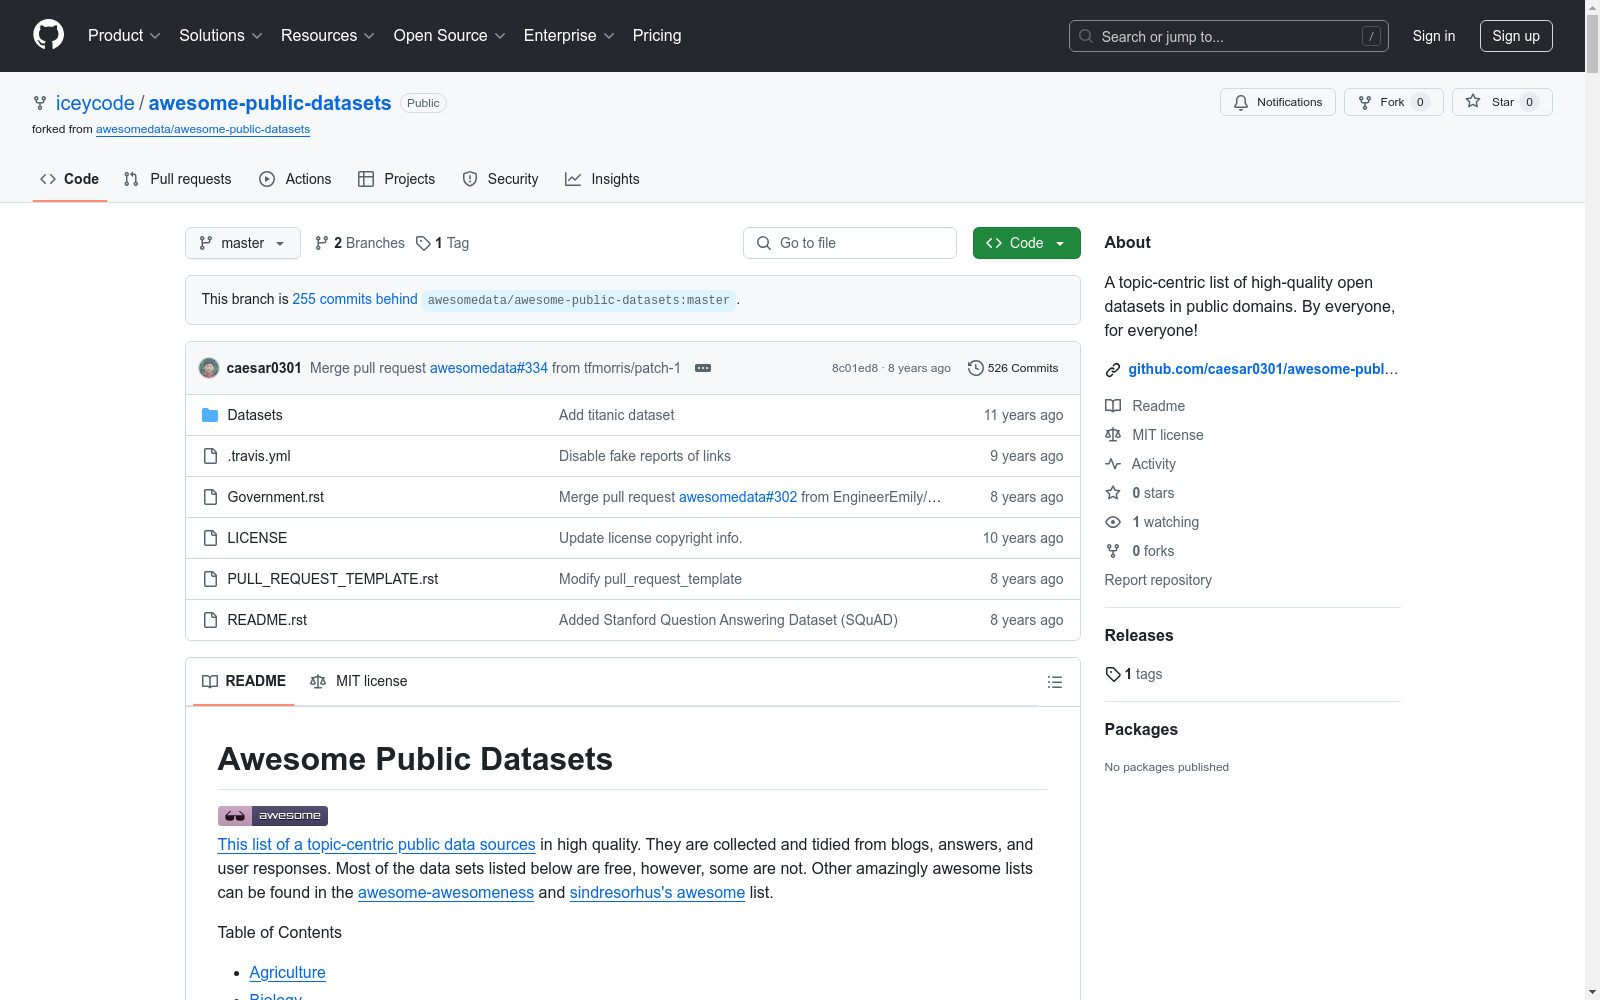Viewport: 1600px width, 1000px height.
Task: Expand the Enterprise menu
Action: click(x=569, y=36)
